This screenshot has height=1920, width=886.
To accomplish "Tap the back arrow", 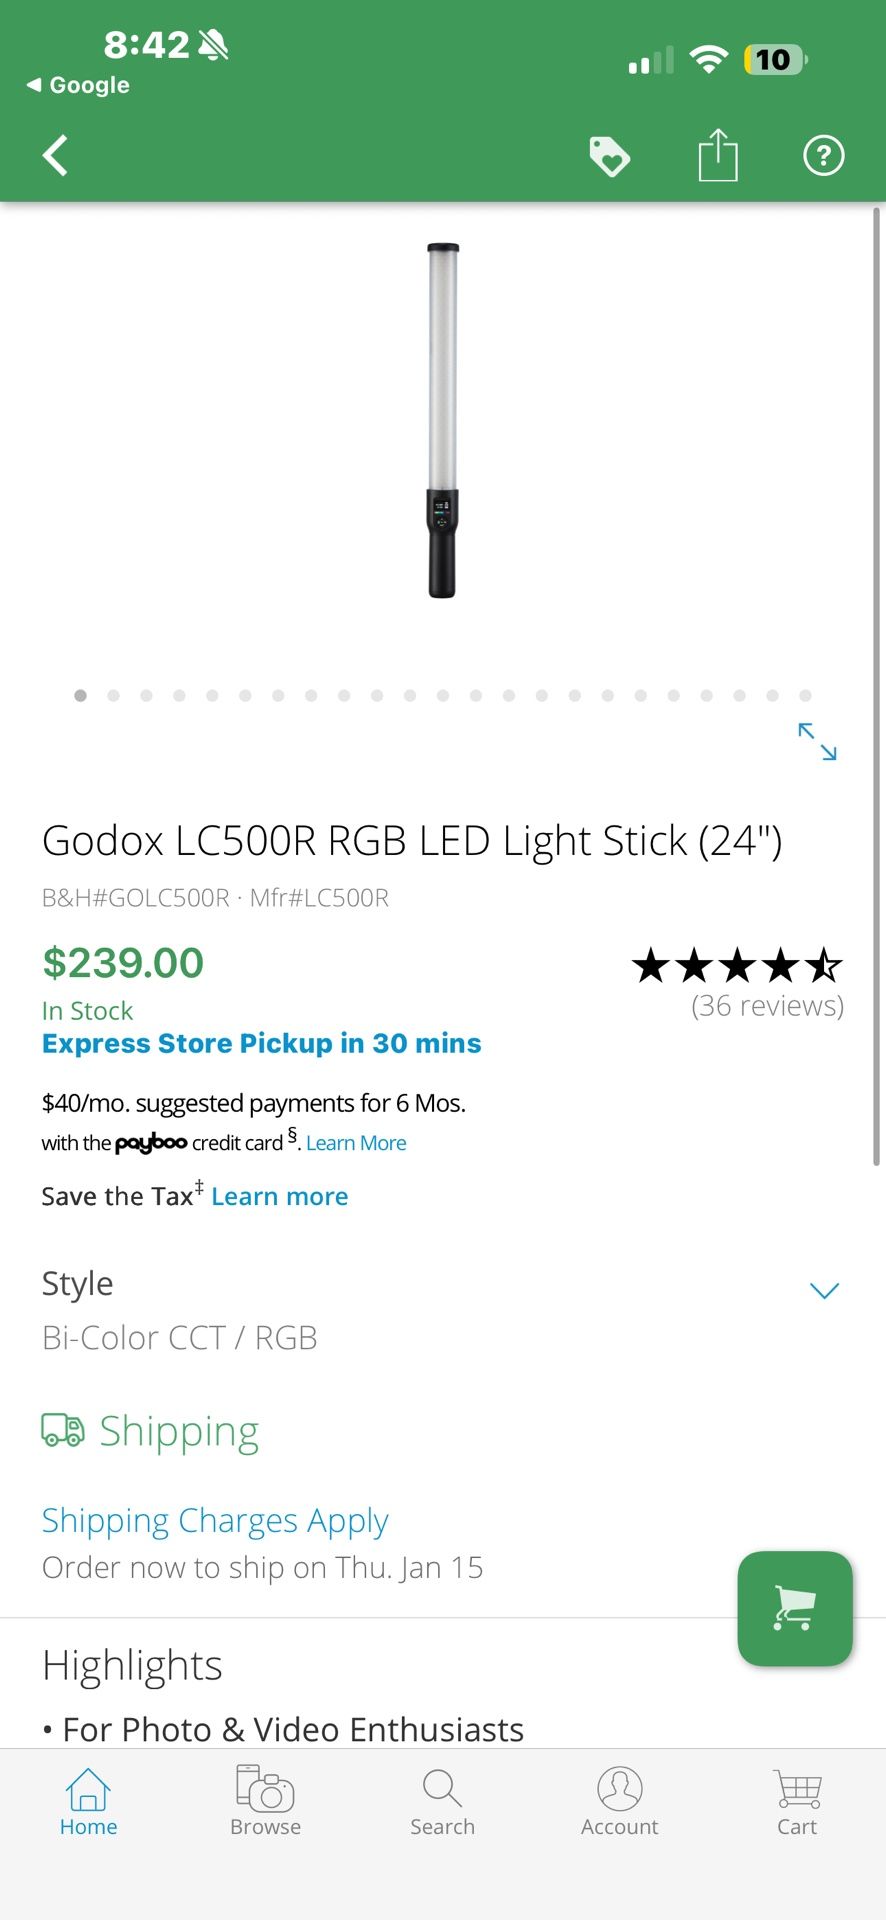I will [55, 156].
